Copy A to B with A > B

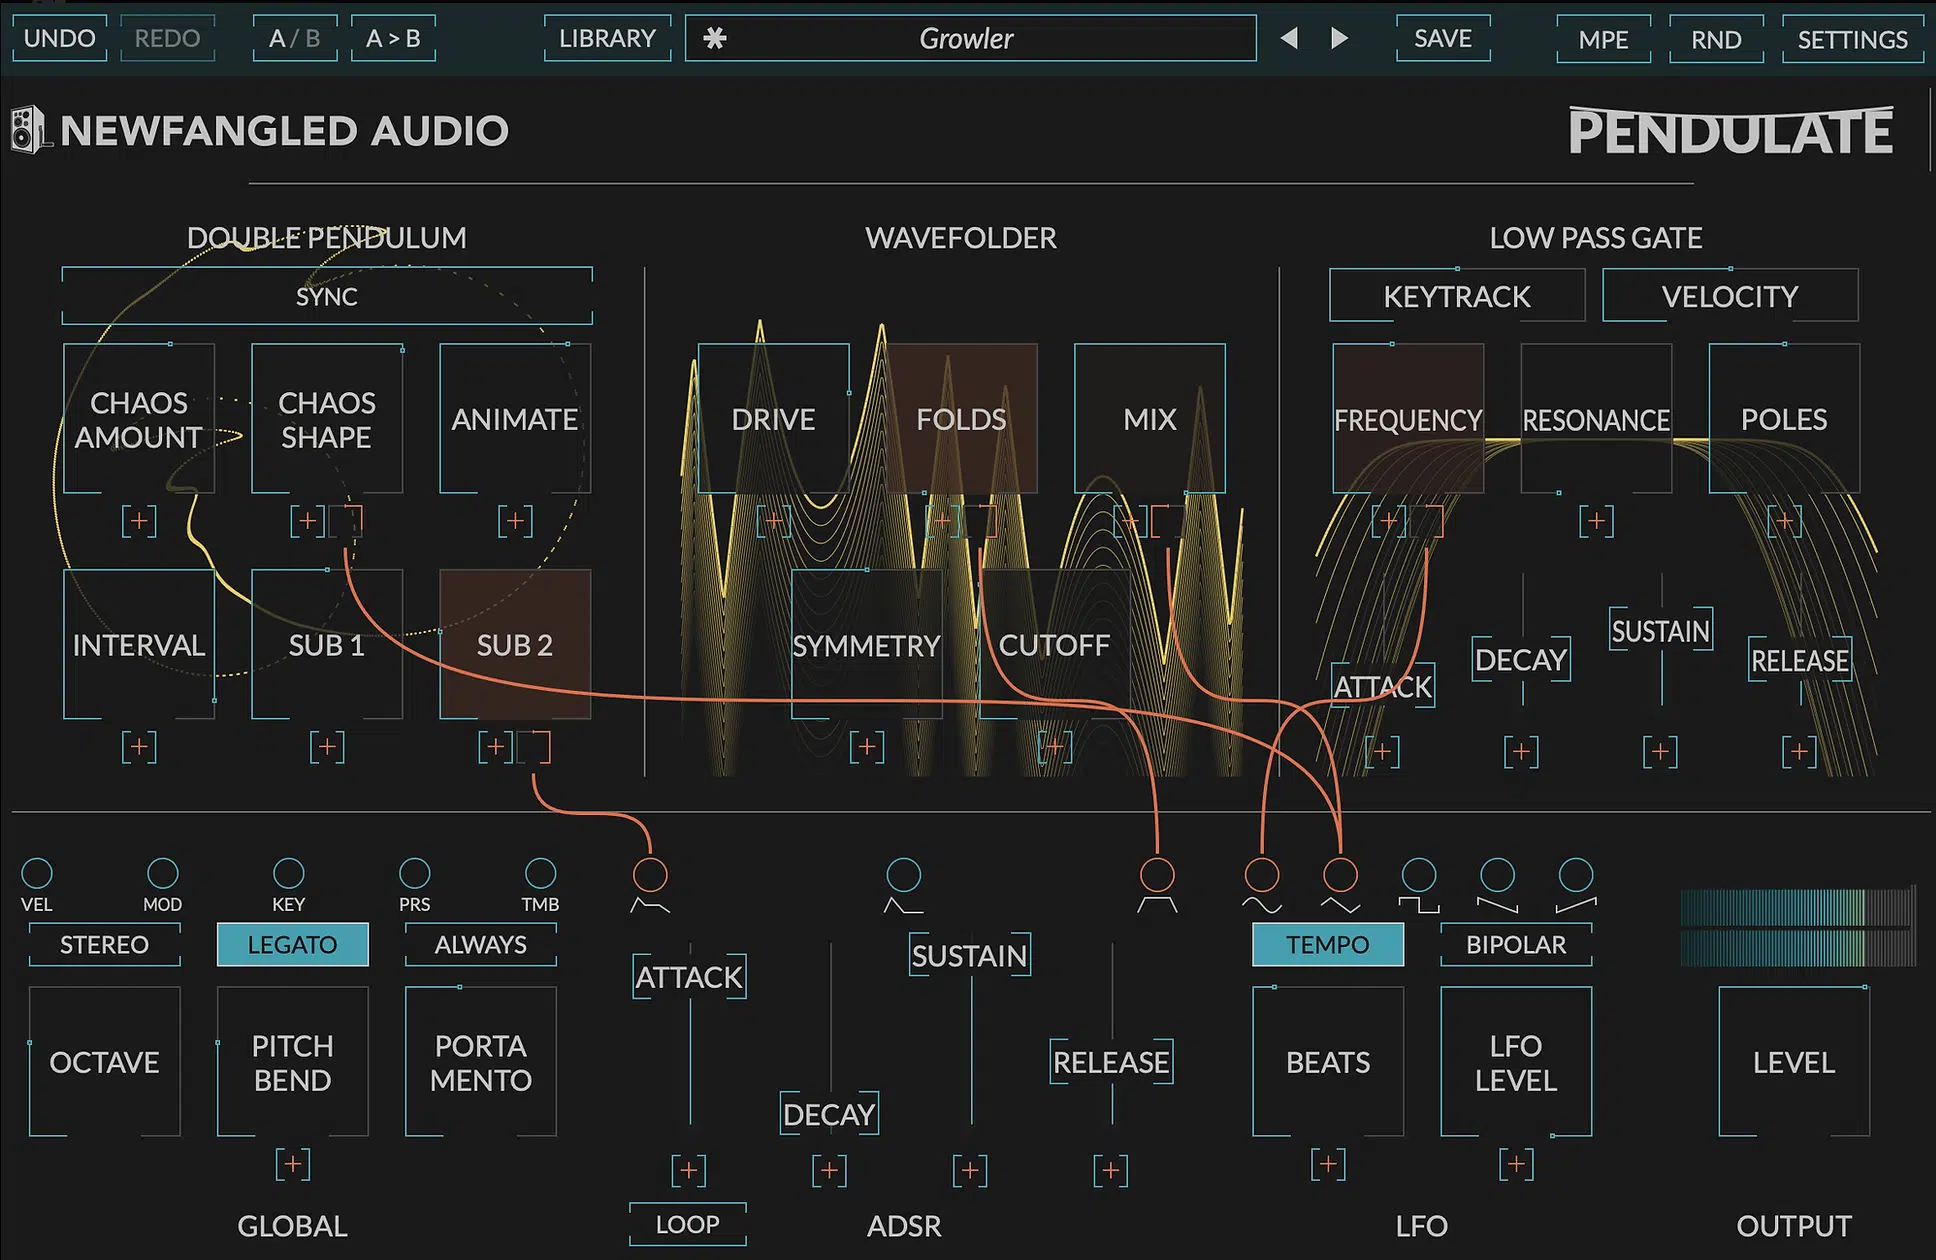click(x=393, y=38)
